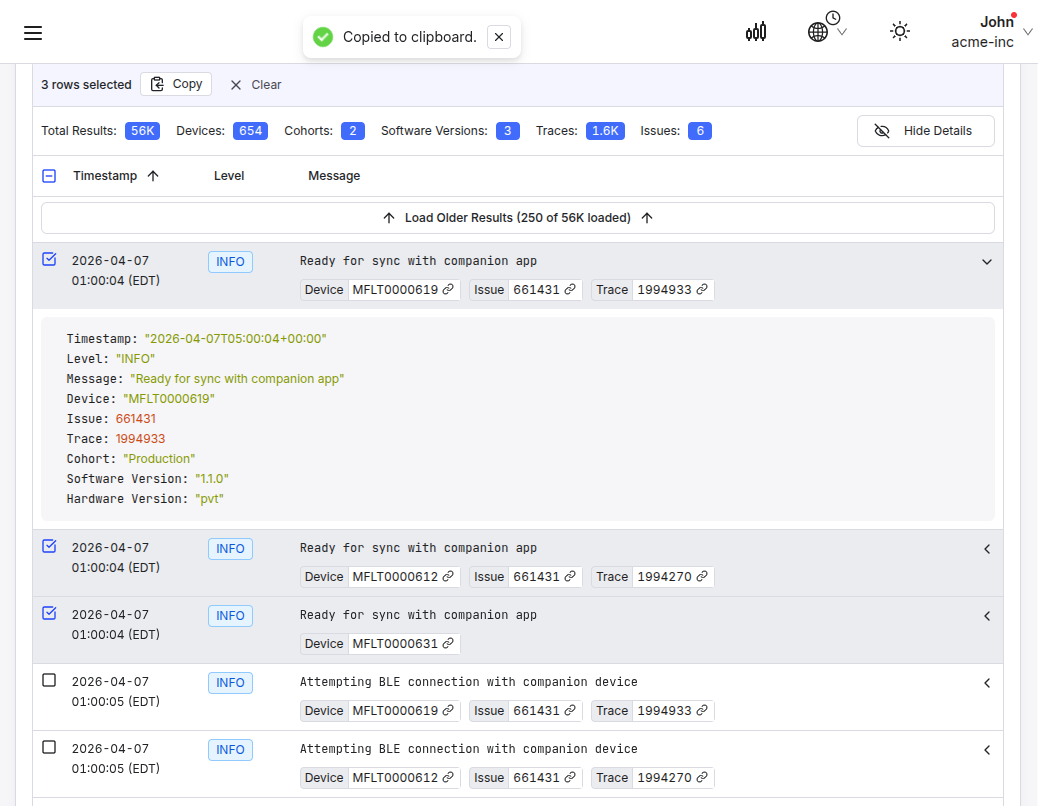Image resolution: width=1038 pixels, height=806 pixels.
Task: Open link icon for Device MFLT0000619
Action: (x=448, y=290)
